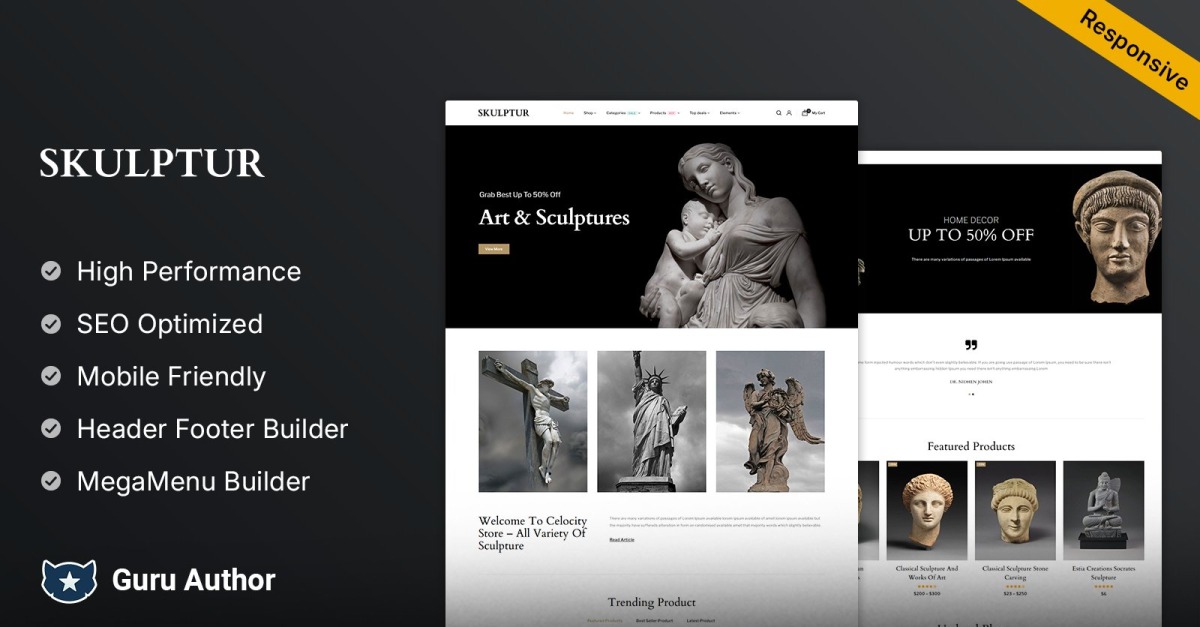Select the Statue of Liberty image
The height and width of the screenshot is (627, 1200).
651,421
